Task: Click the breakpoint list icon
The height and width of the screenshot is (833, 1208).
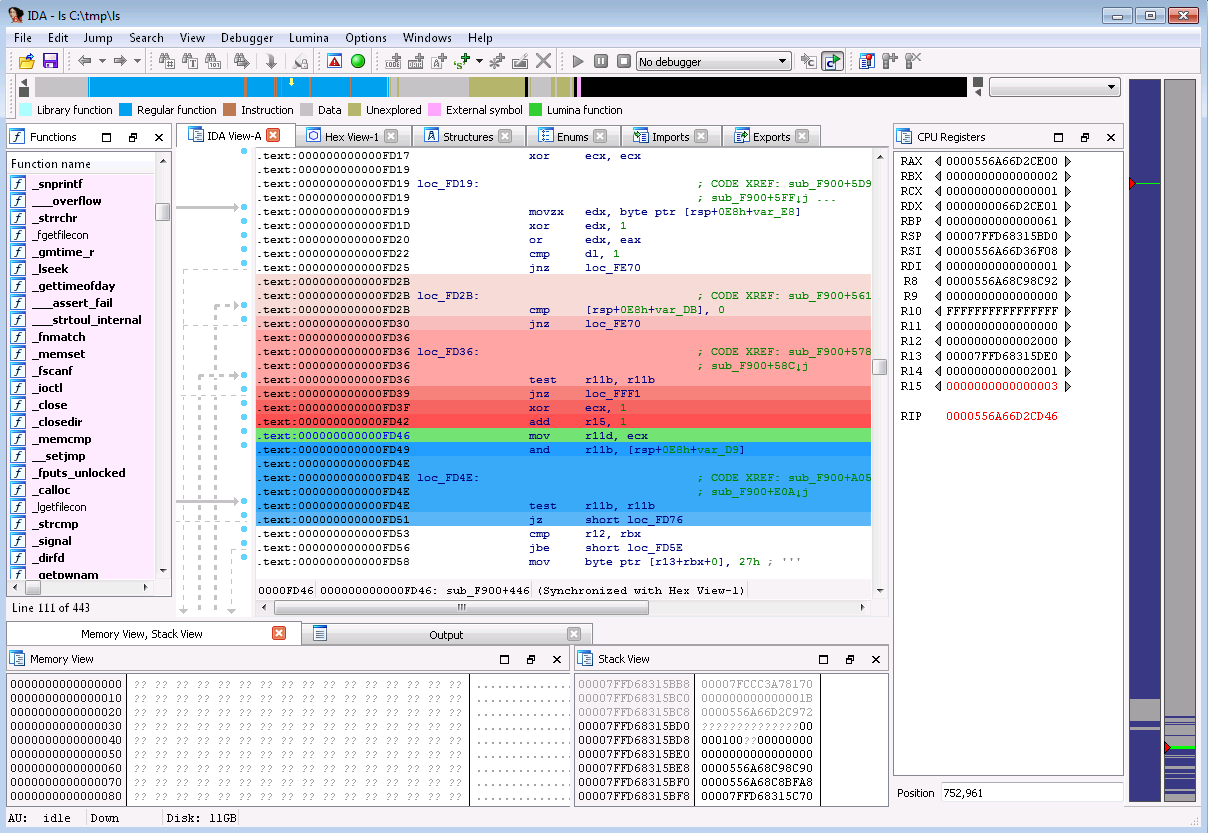Action: pos(866,61)
